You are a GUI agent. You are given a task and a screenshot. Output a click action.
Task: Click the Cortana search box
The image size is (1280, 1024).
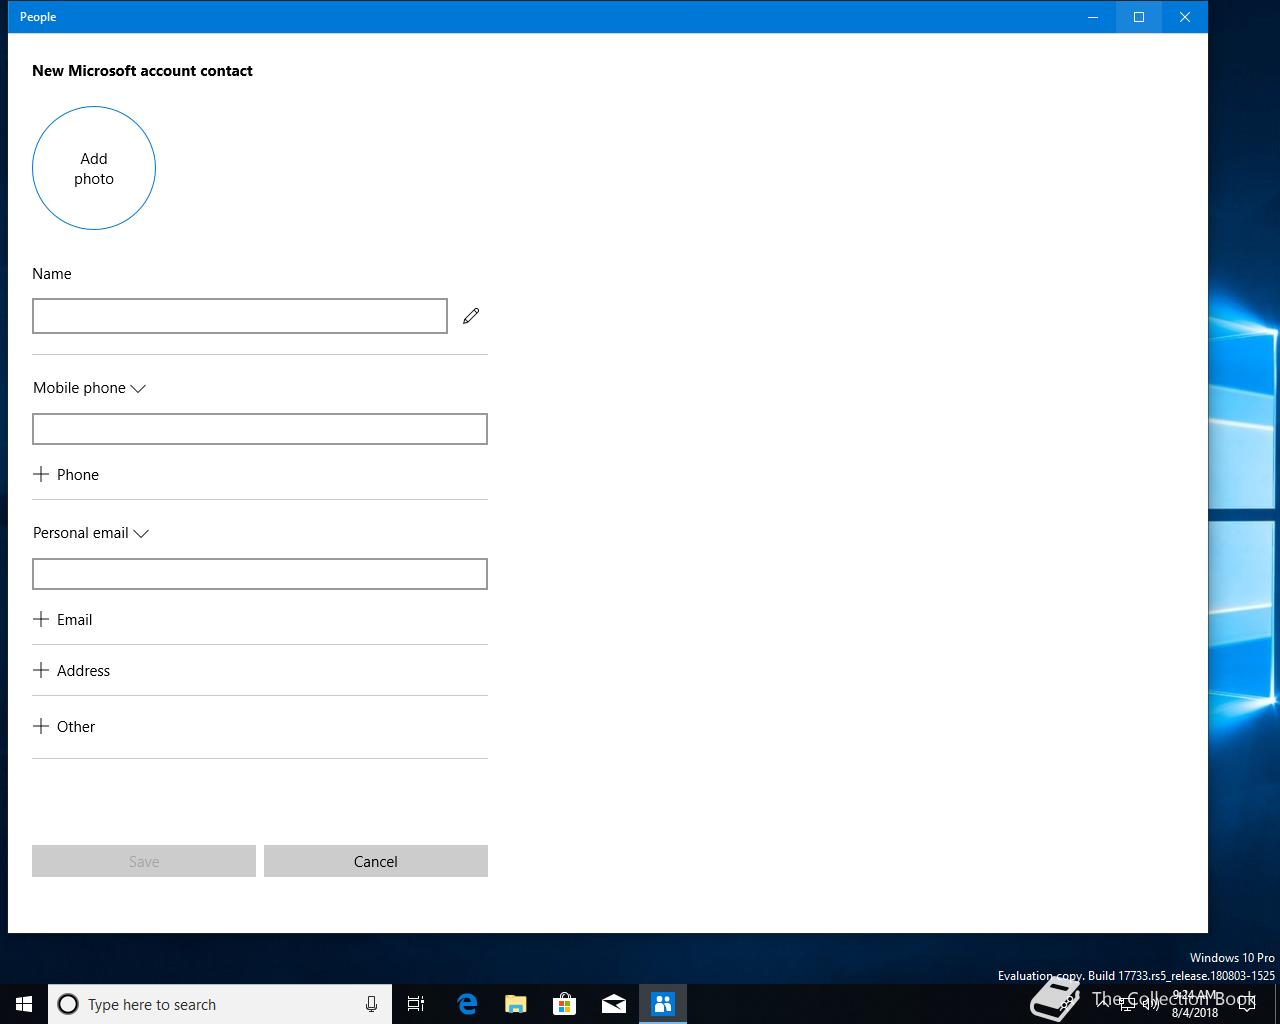pos(220,1004)
